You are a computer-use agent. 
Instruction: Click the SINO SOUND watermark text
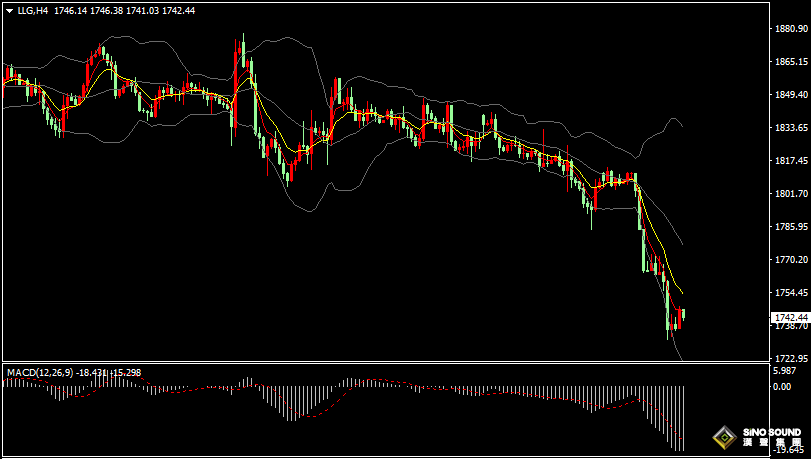click(772, 432)
